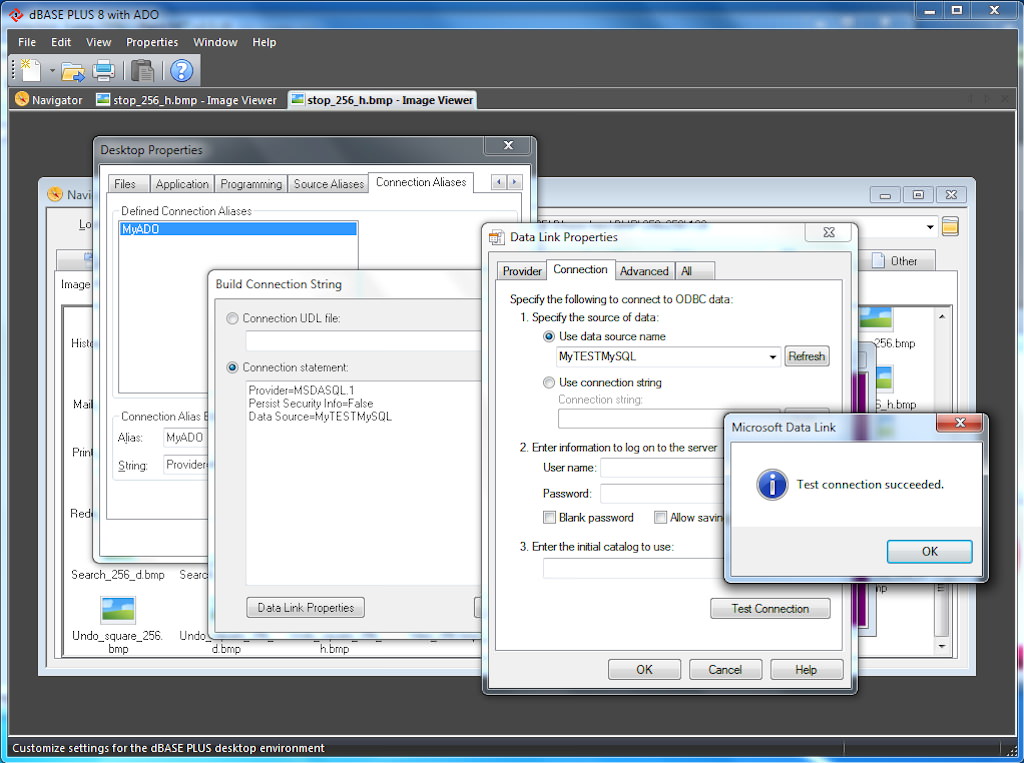Open the dropdown arrow in the Navigator window
This screenshot has width=1024, height=763.
coord(930,227)
